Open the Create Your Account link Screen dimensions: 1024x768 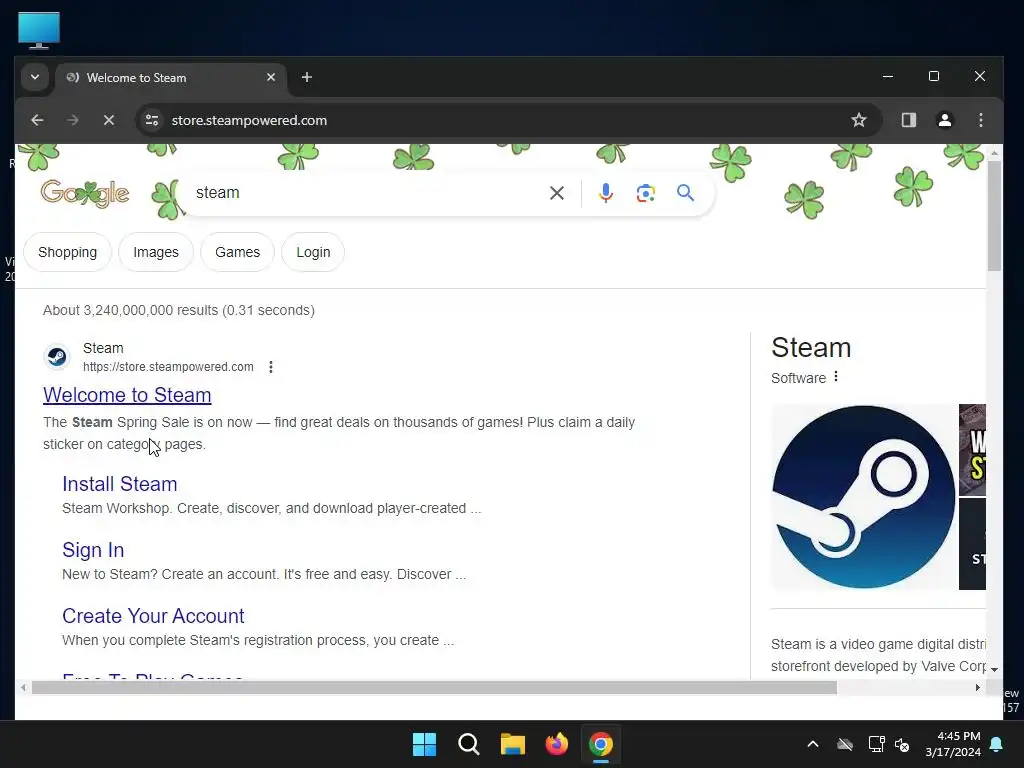[153, 616]
